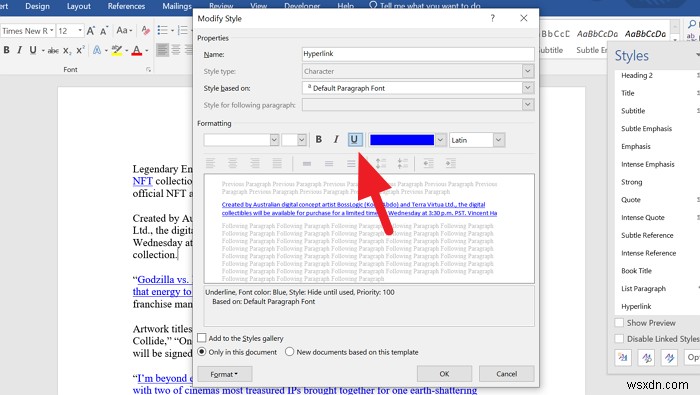Open dialog font size dropdown
This screenshot has height=395, width=700.
(x=302, y=140)
